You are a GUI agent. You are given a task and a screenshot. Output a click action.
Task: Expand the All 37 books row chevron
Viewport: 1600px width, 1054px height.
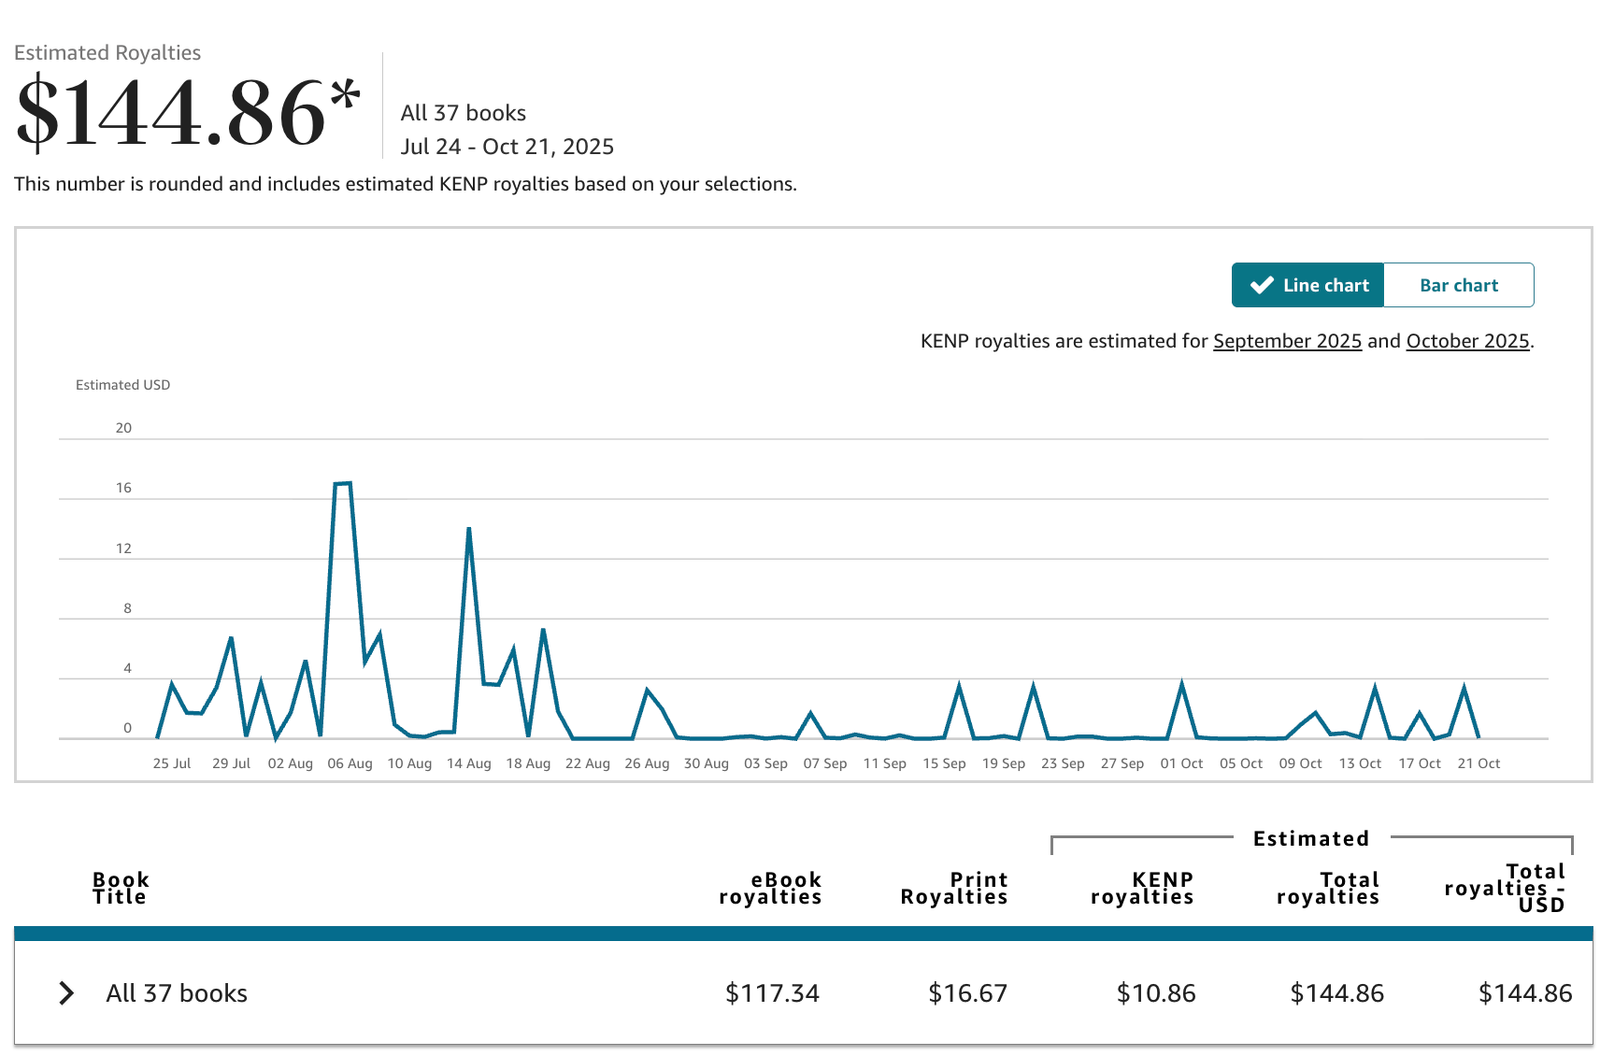tap(66, 993)
